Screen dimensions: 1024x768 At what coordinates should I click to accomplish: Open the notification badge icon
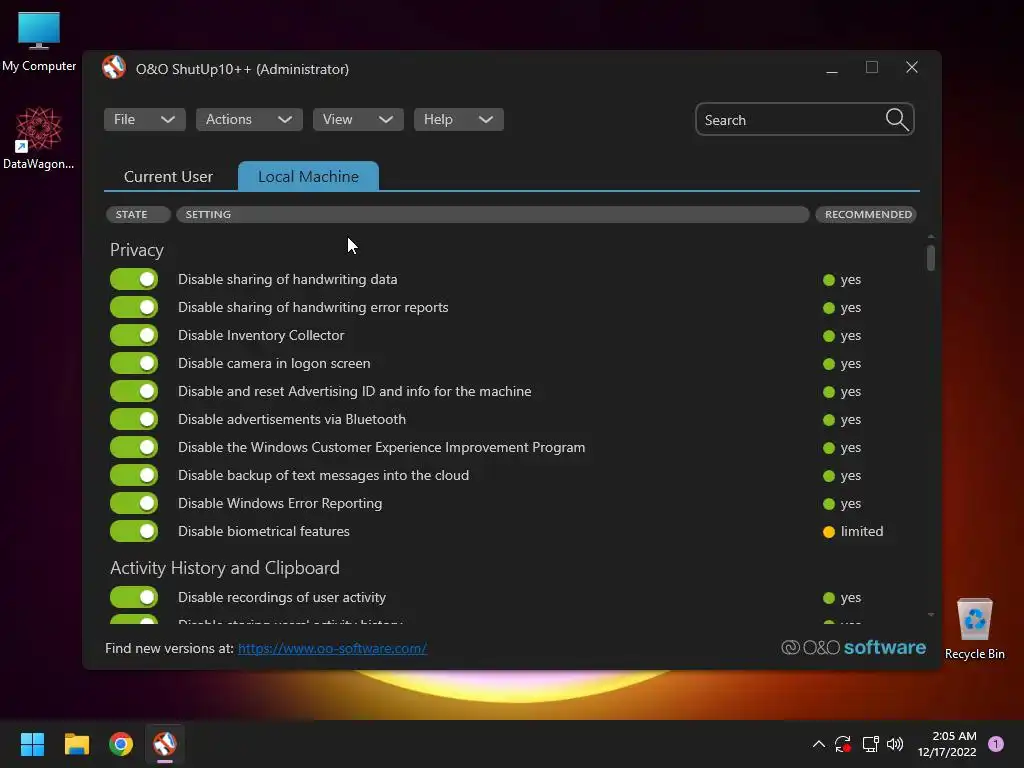996,744
